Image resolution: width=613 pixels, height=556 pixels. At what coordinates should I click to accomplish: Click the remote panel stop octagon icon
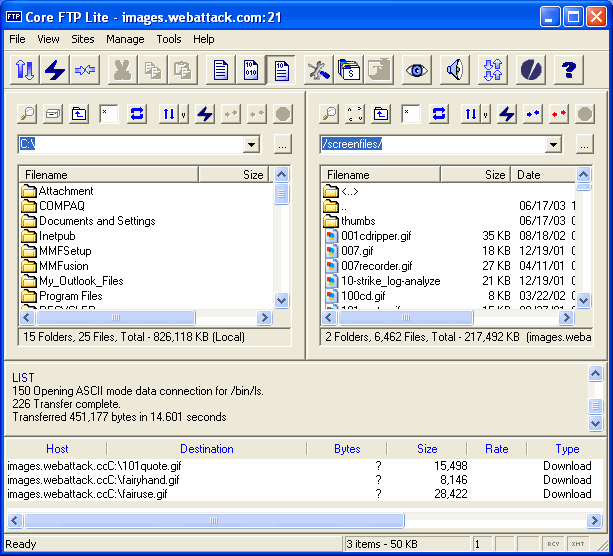585,114
